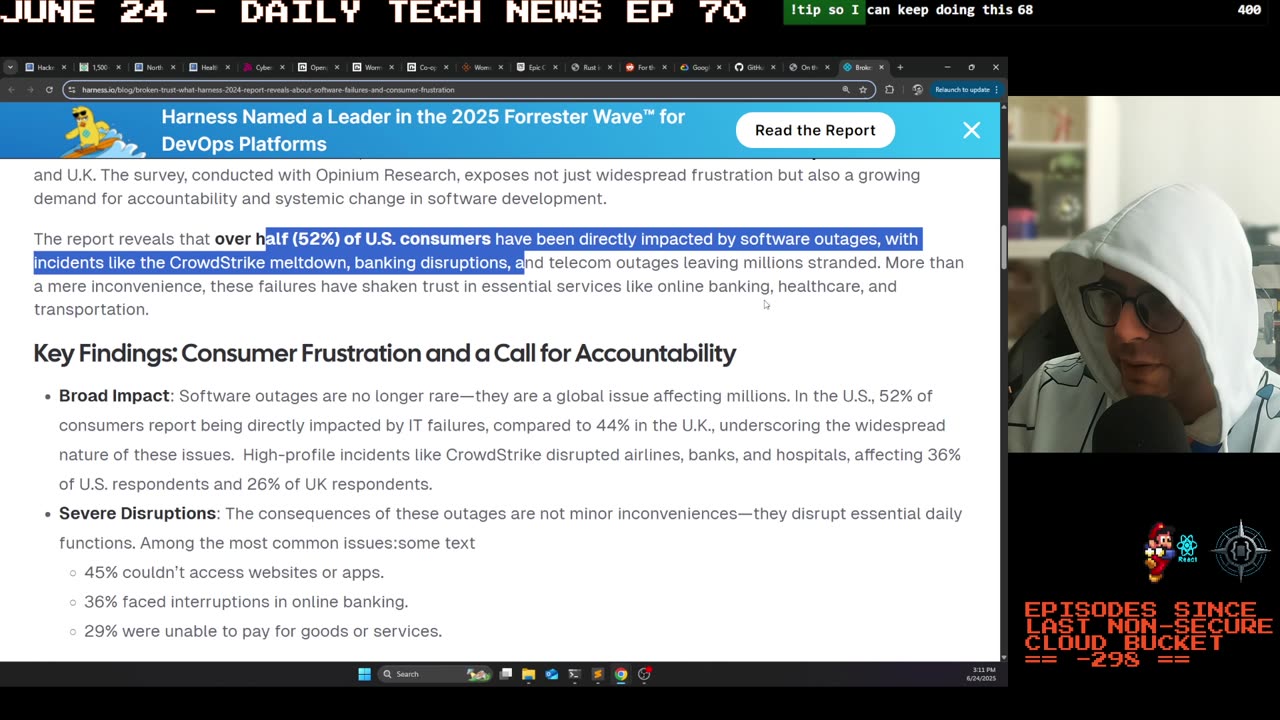The image size is (1280, 720).
Task: Click the harness.io address bar URL
Action: 268,89
